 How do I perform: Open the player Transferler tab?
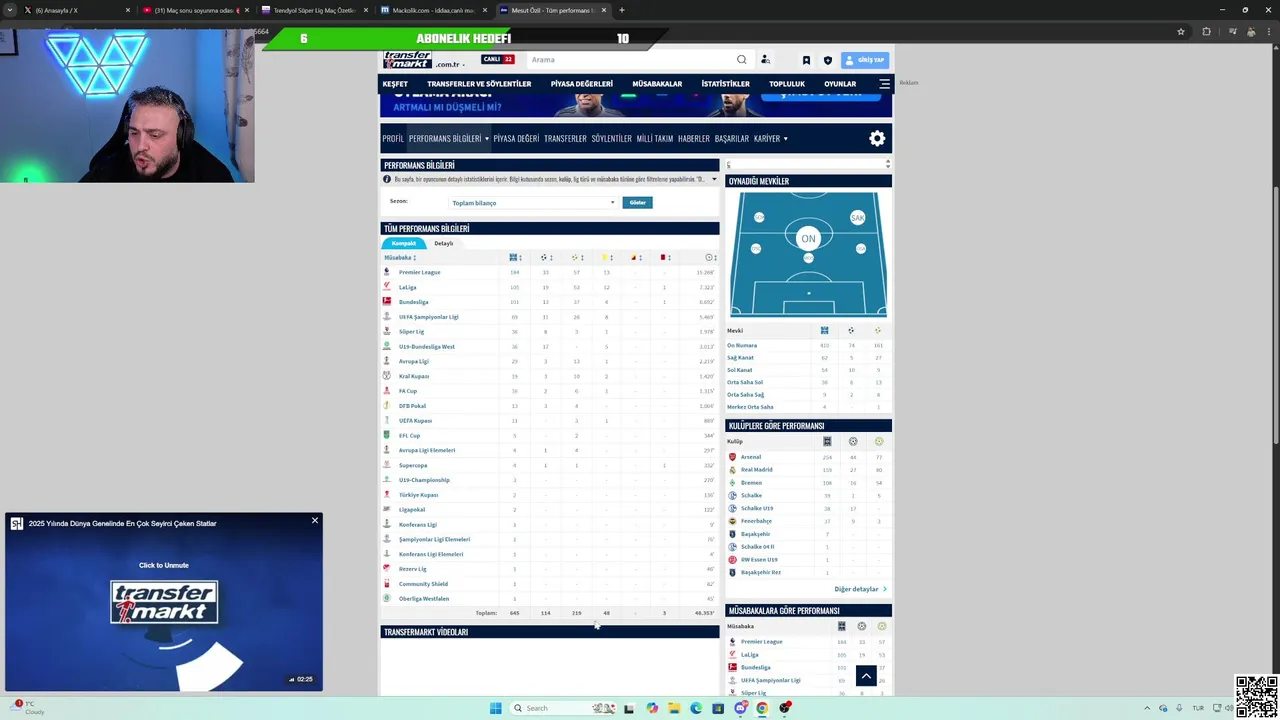565,139
